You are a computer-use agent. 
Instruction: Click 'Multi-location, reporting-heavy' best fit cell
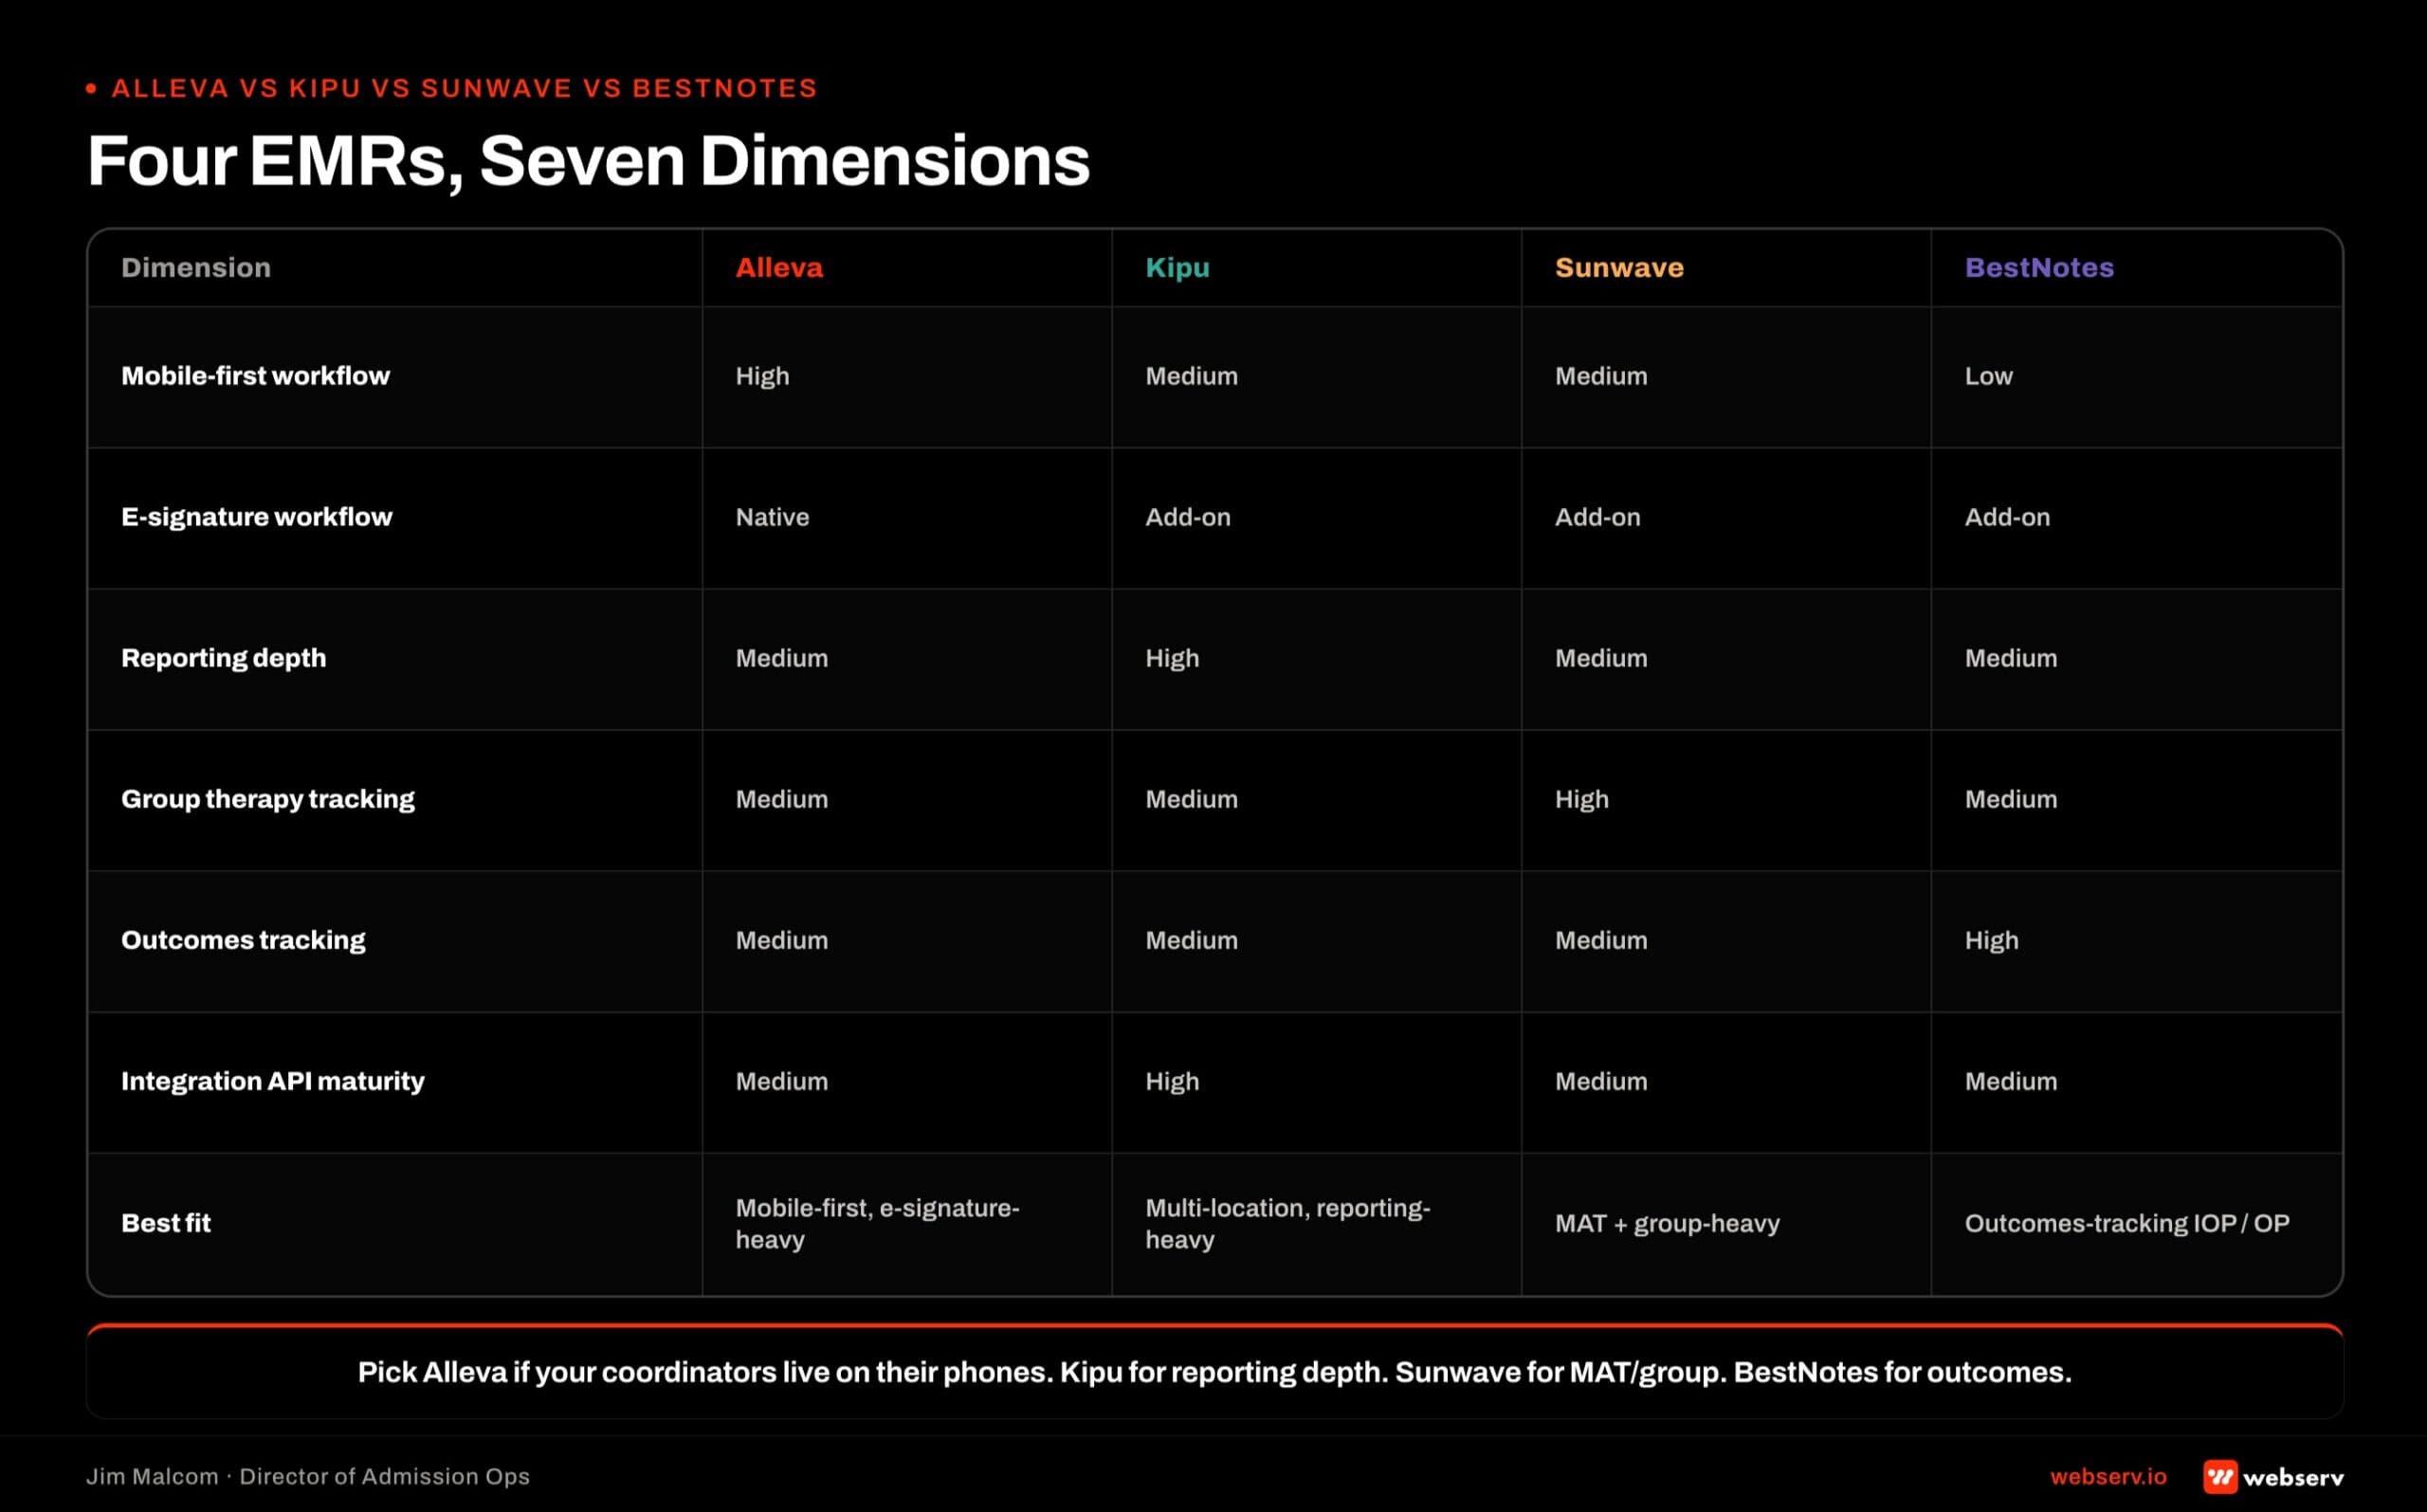[x=1288, y=1224]
